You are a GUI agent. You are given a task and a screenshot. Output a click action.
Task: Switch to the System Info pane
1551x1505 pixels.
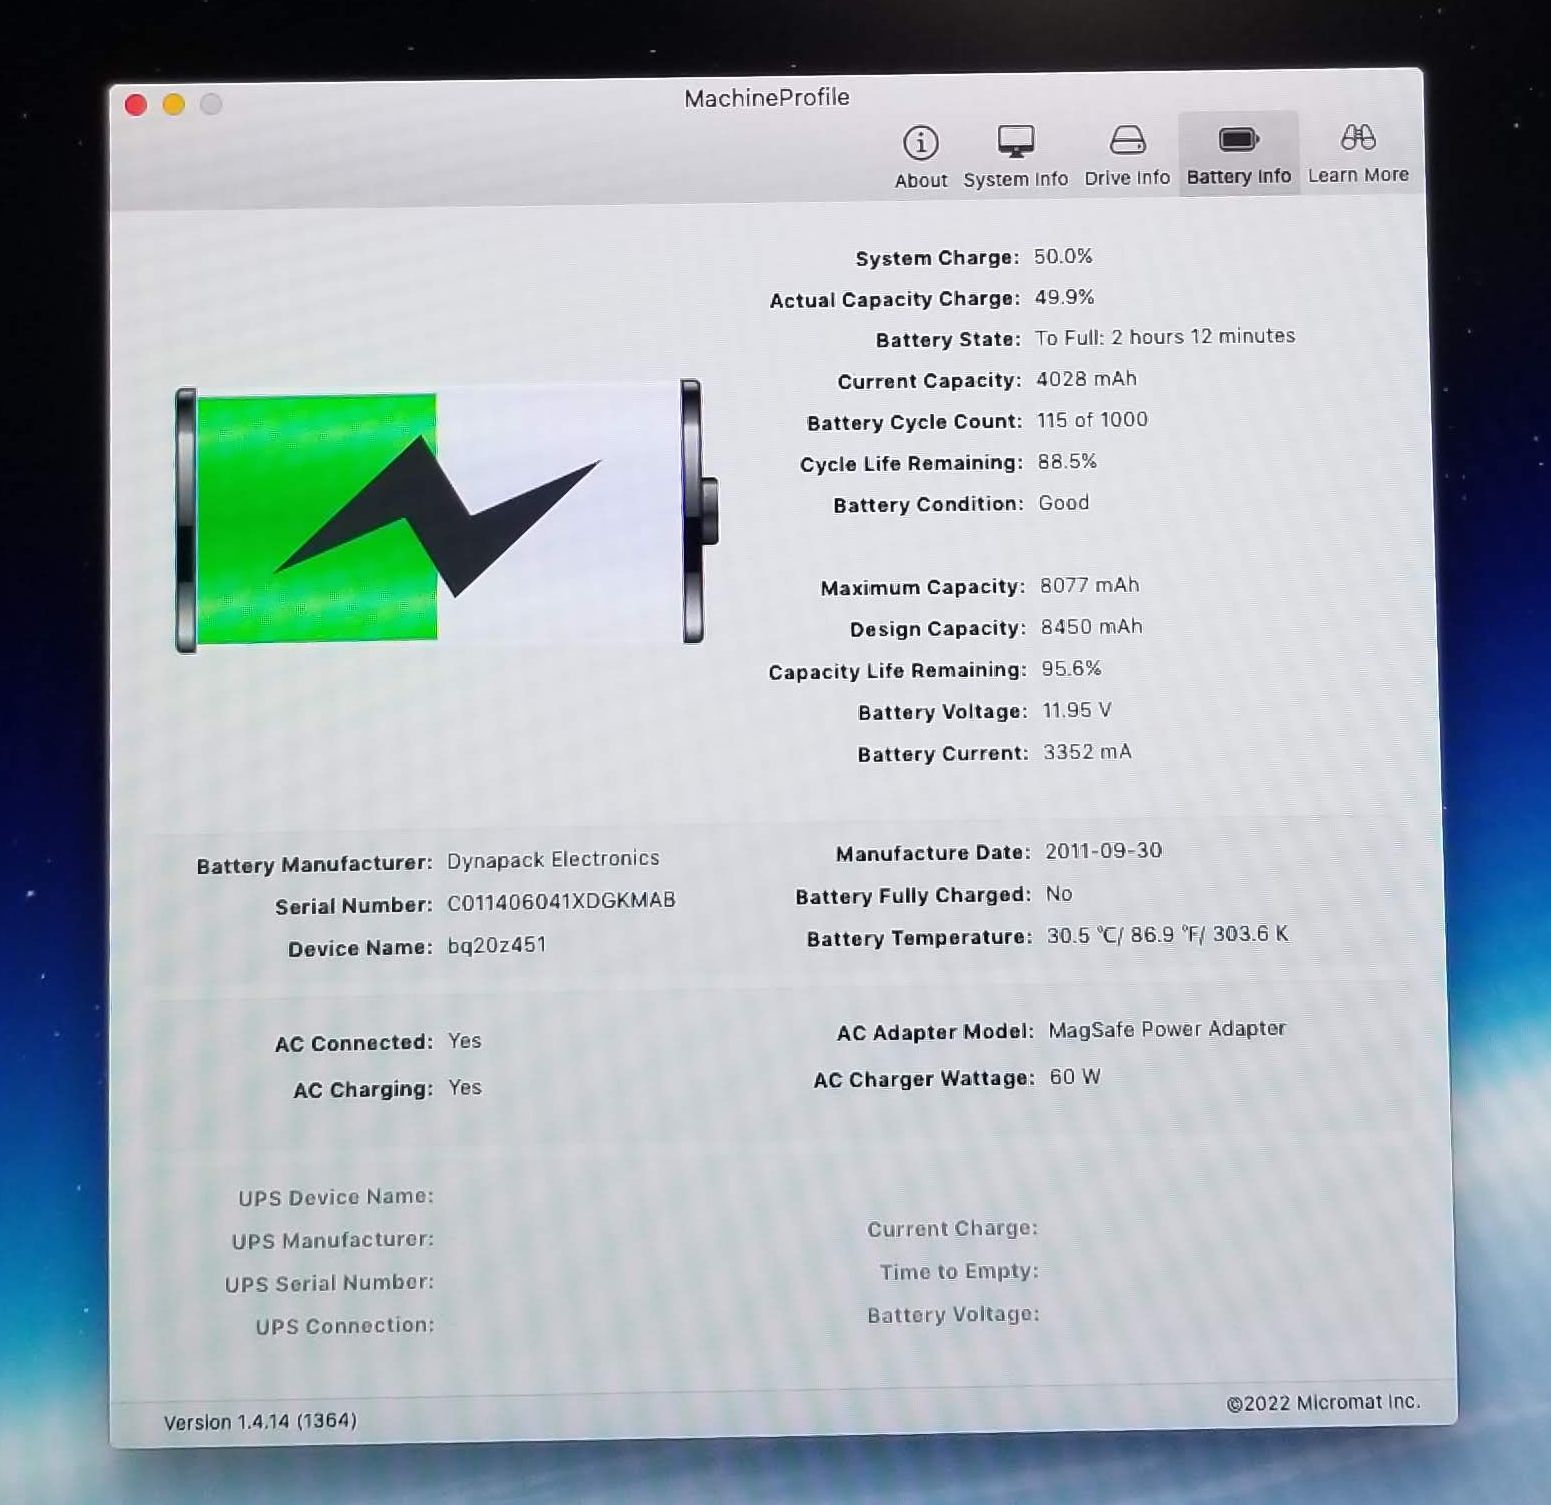(x=1015, y=155)
